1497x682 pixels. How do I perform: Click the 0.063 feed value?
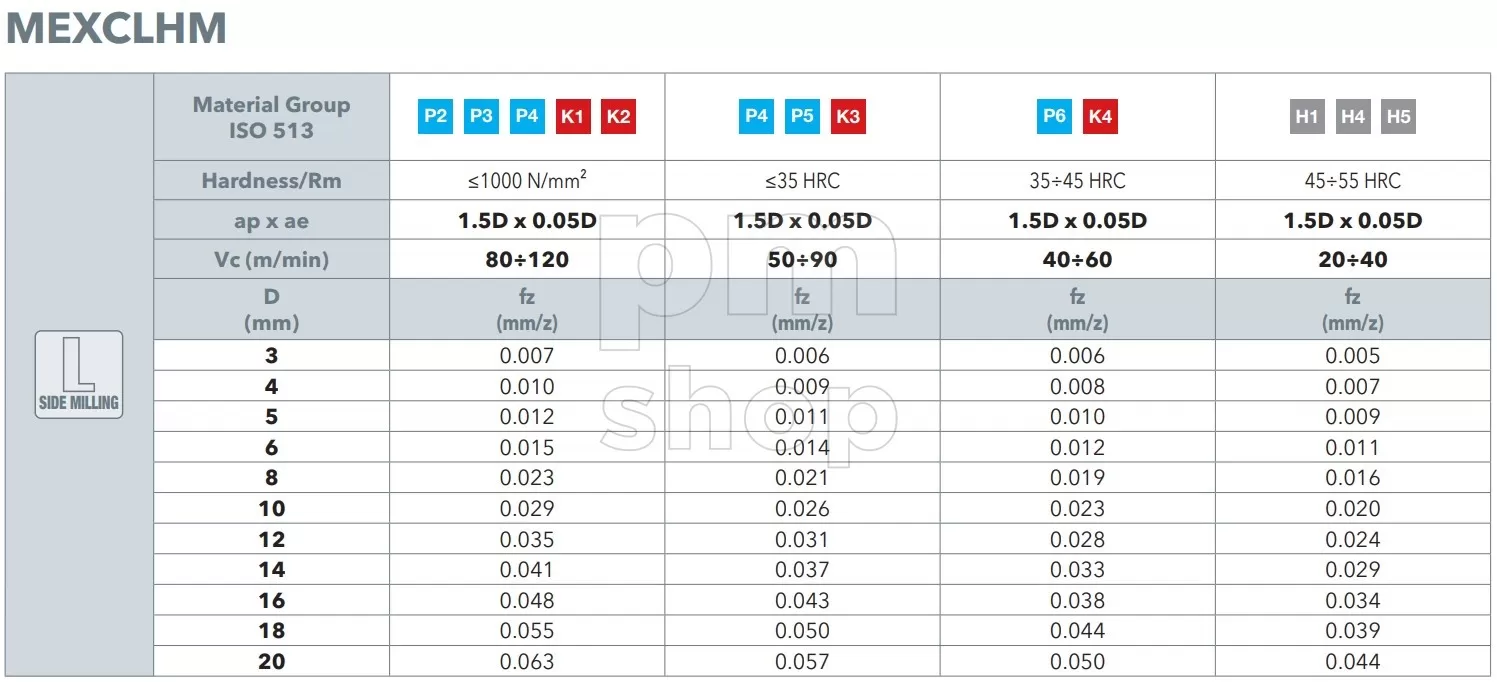coord(527,662)
